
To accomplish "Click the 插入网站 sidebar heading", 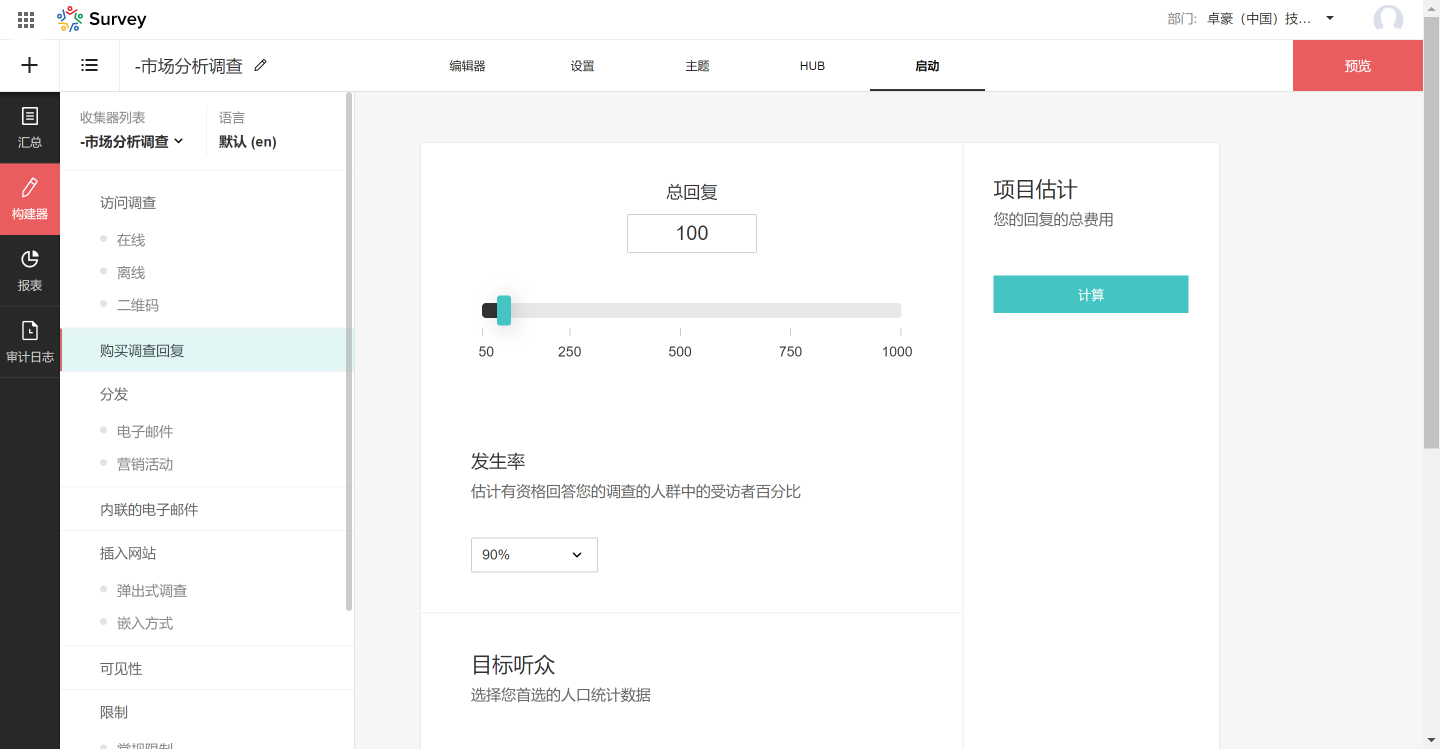I will [128, 554].
